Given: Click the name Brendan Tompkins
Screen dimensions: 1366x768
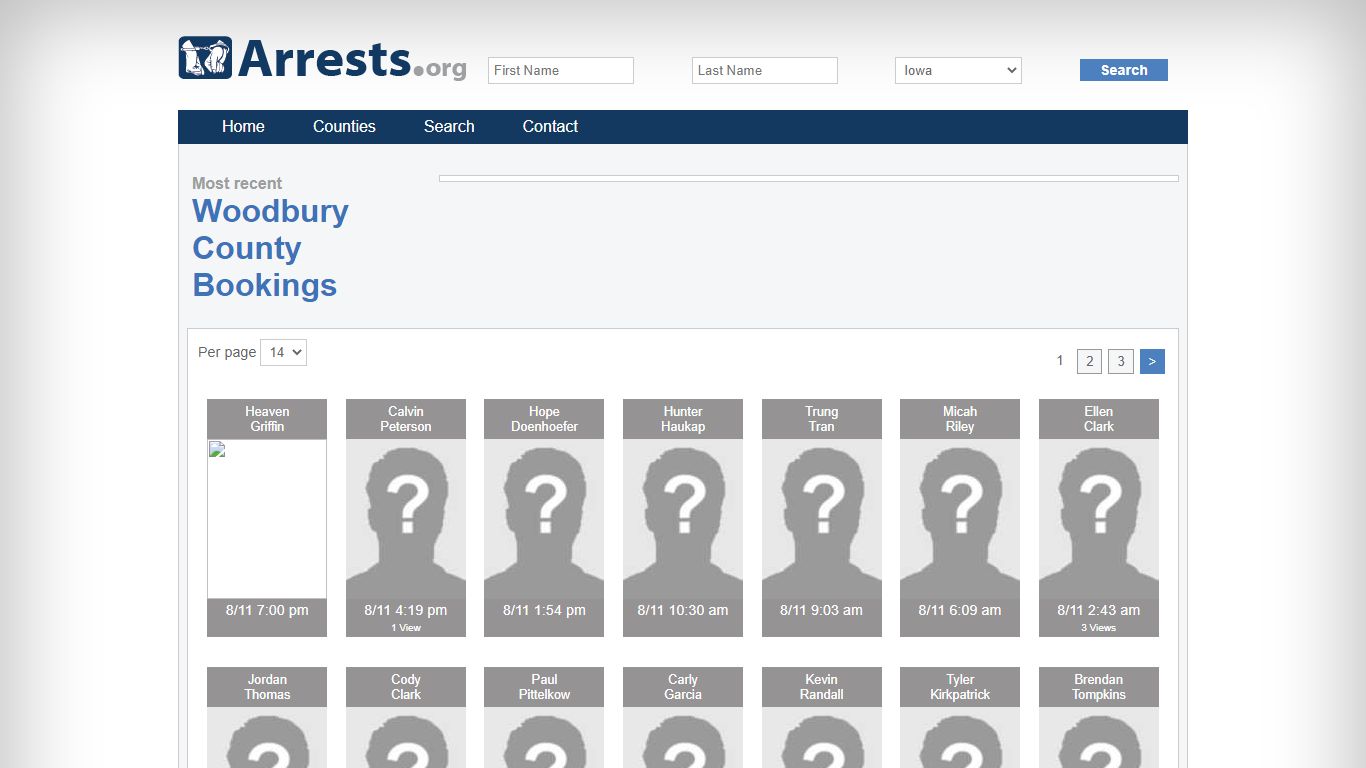Looking at the screenshot, I should [x=1099, y=687].
